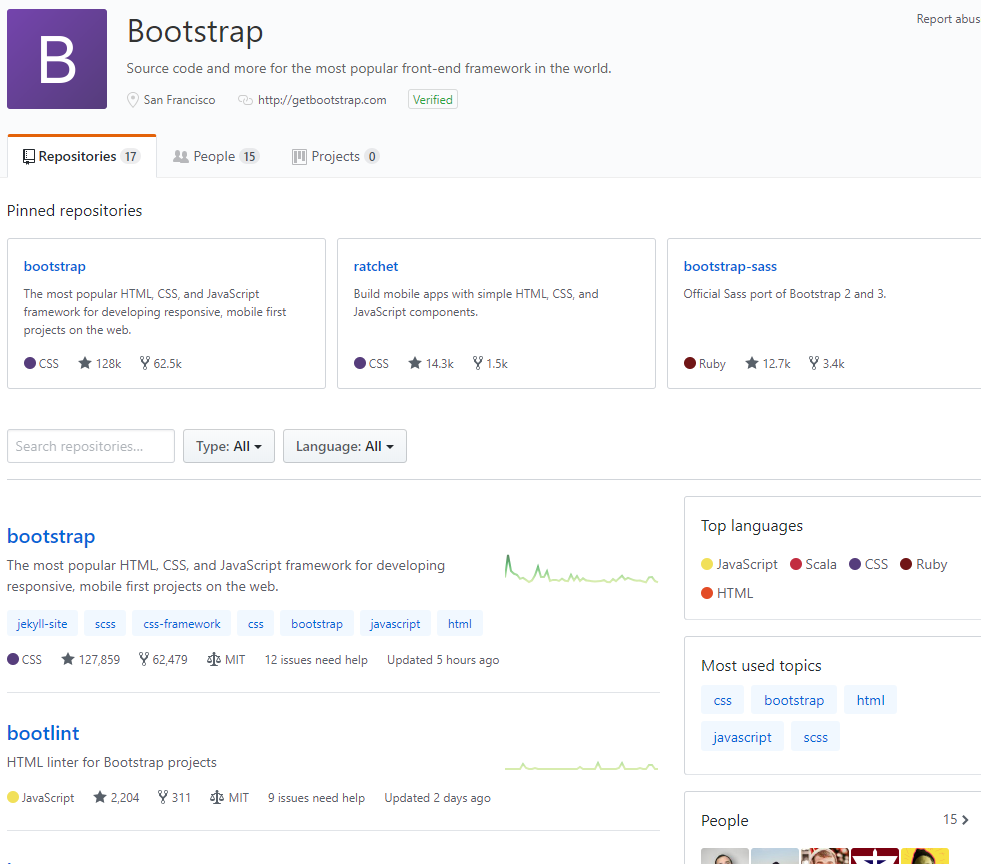Click bootstrap topic tag under bootstrap repo
The height and width of the screenshot is (864, 981).
(317, 624)
